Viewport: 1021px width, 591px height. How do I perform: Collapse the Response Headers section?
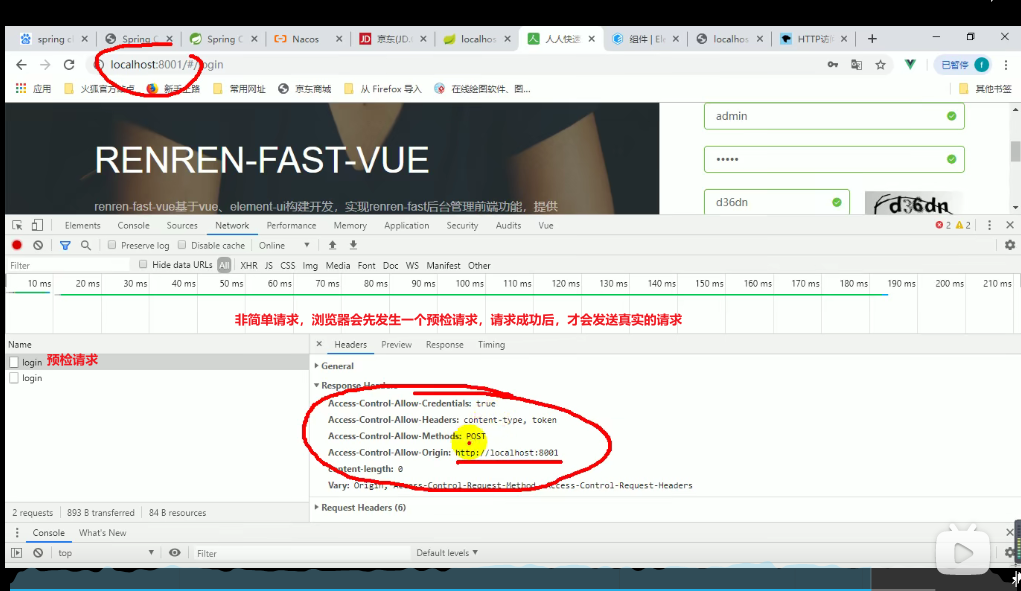(356, 385)
